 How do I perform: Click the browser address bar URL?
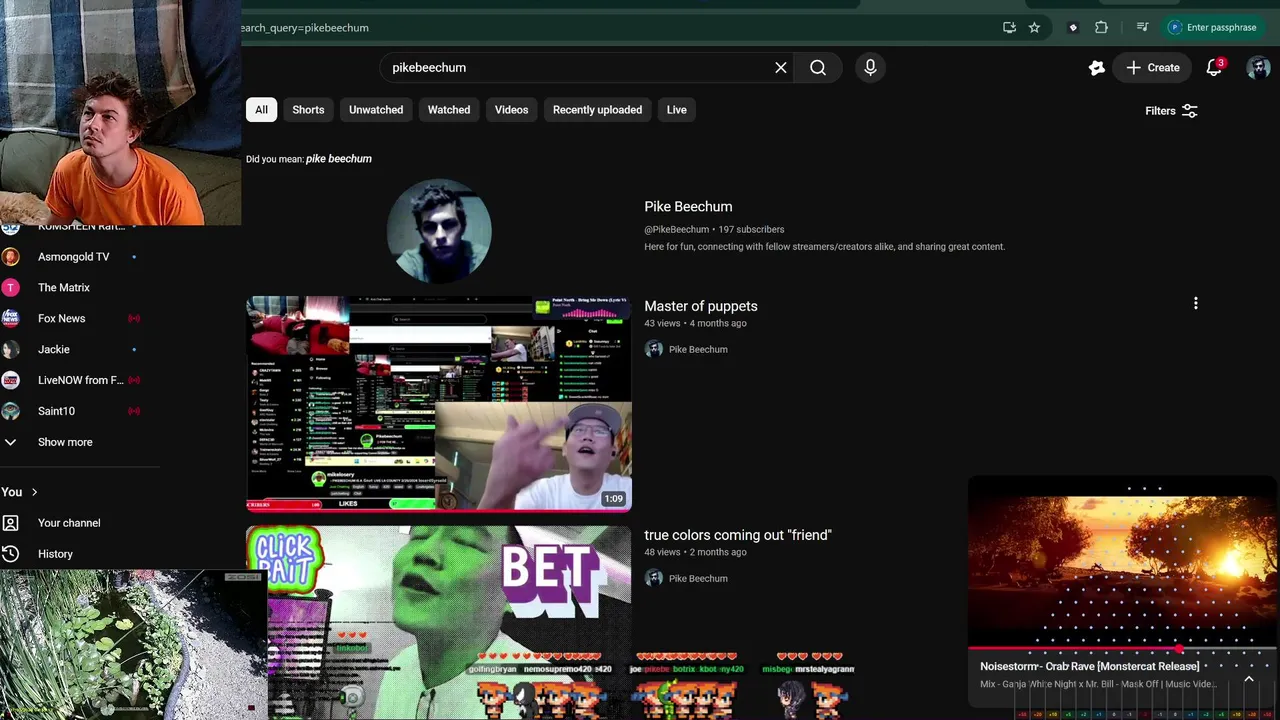coord(305,28)
